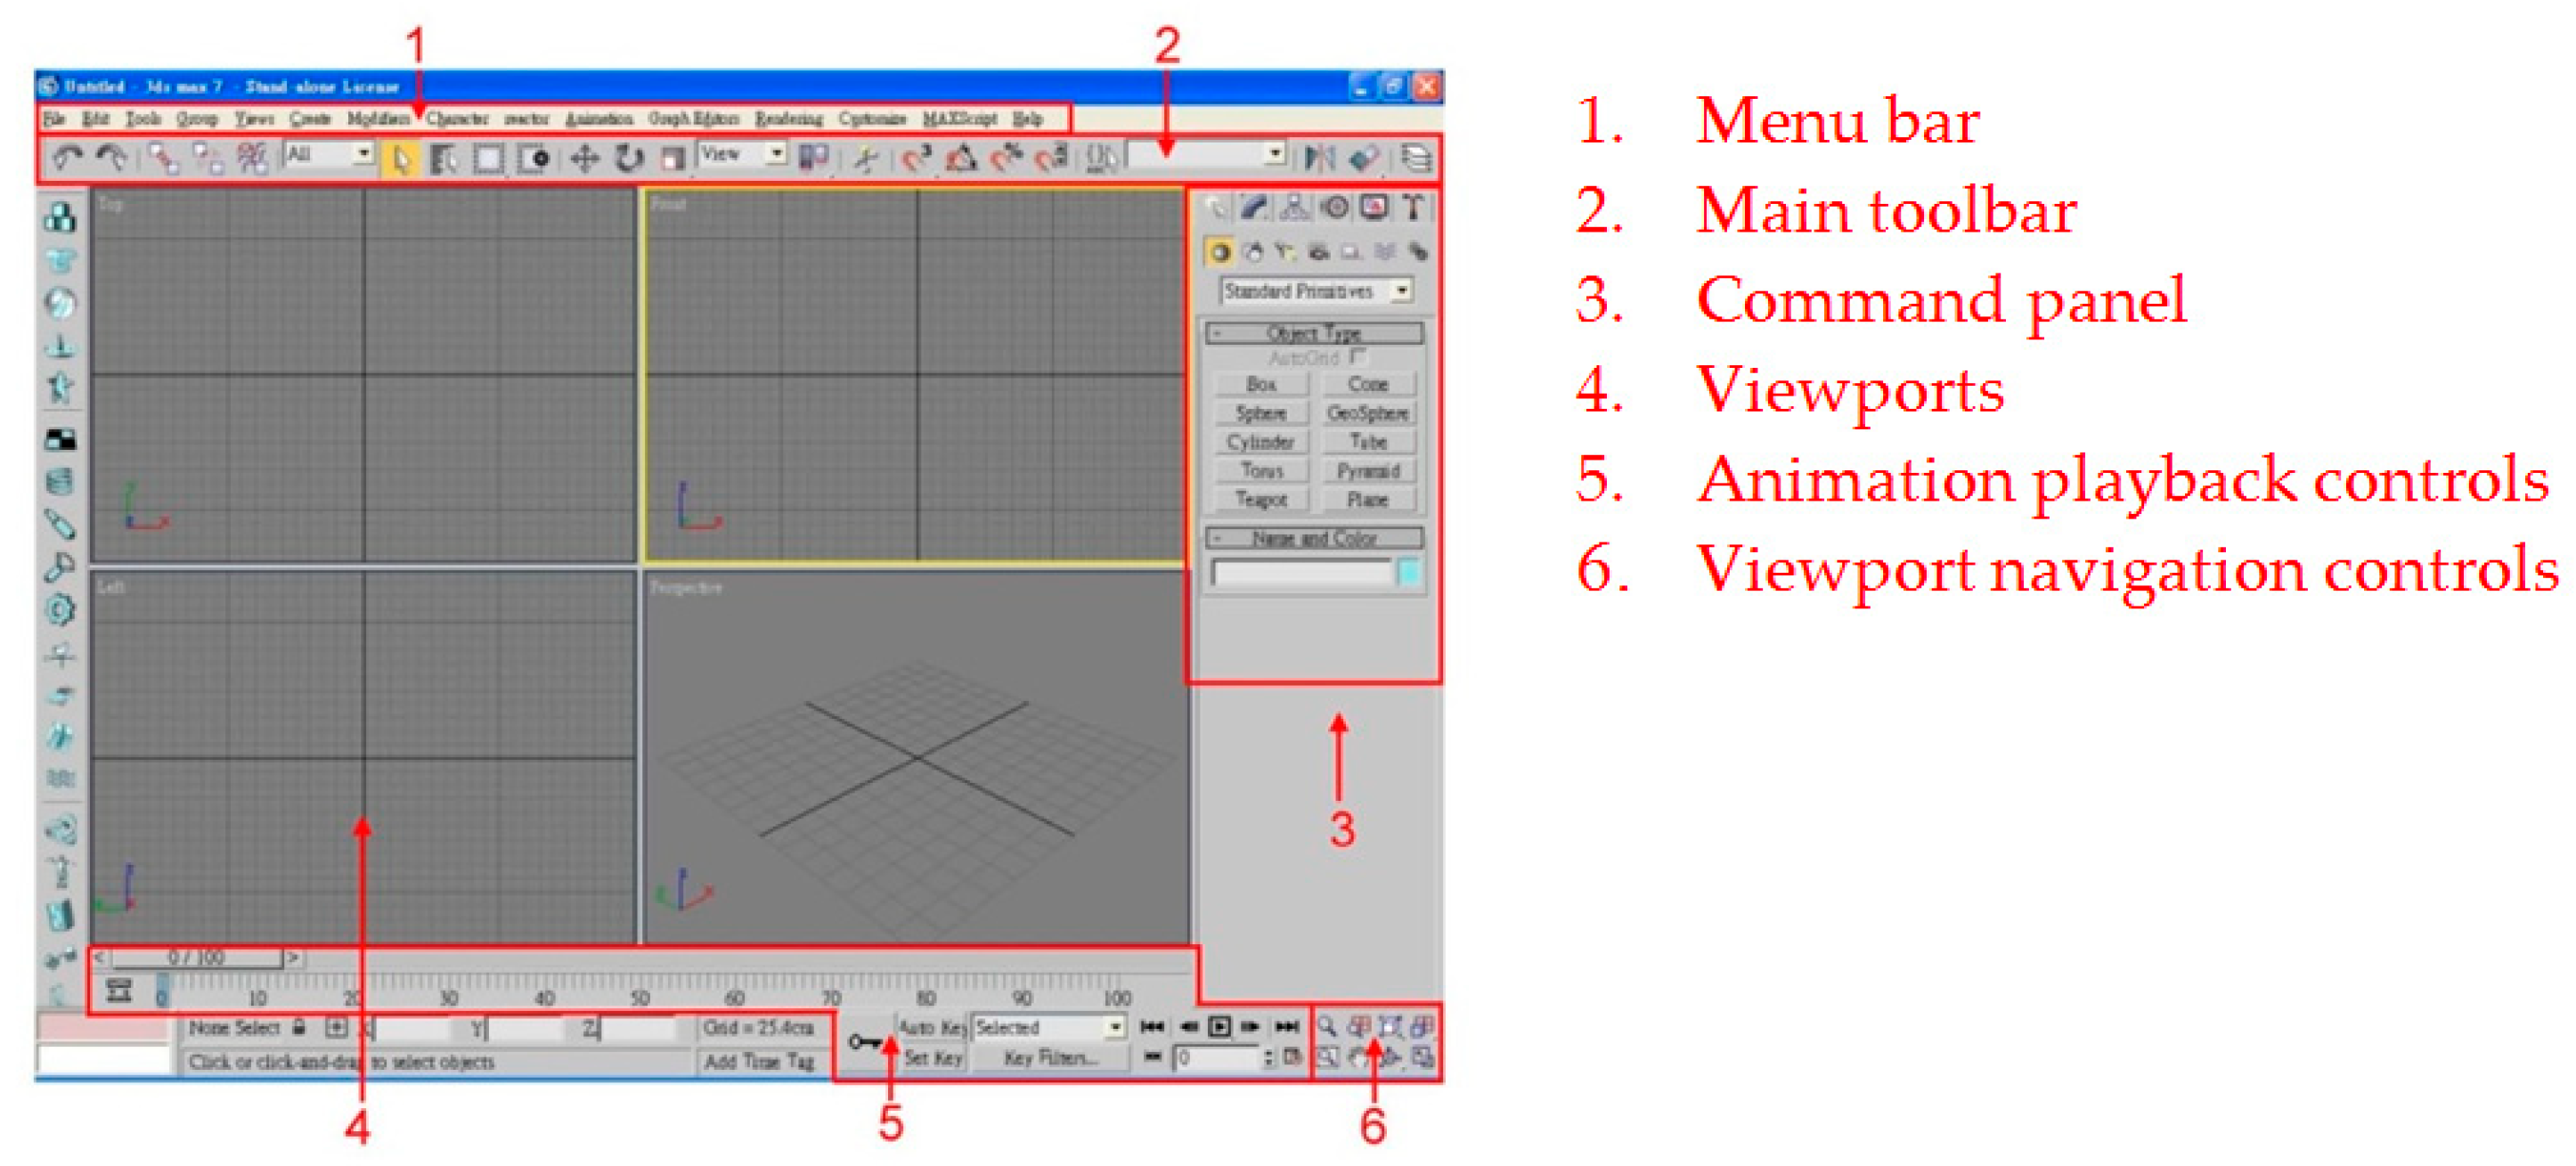Click the object color swatch
Viewport: 2576px width, 1166px height.
coord(1408,573)
